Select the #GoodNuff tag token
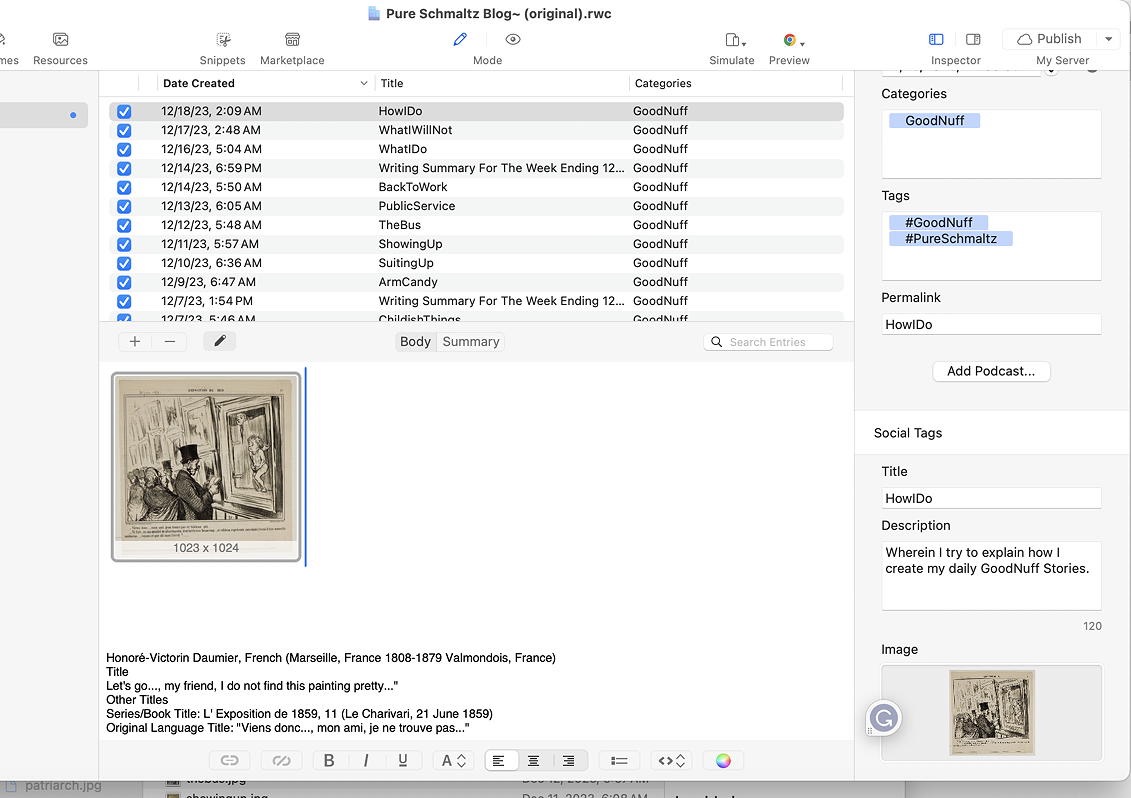The width and height of the screenshot is (1131, 798). pos(938,222)
